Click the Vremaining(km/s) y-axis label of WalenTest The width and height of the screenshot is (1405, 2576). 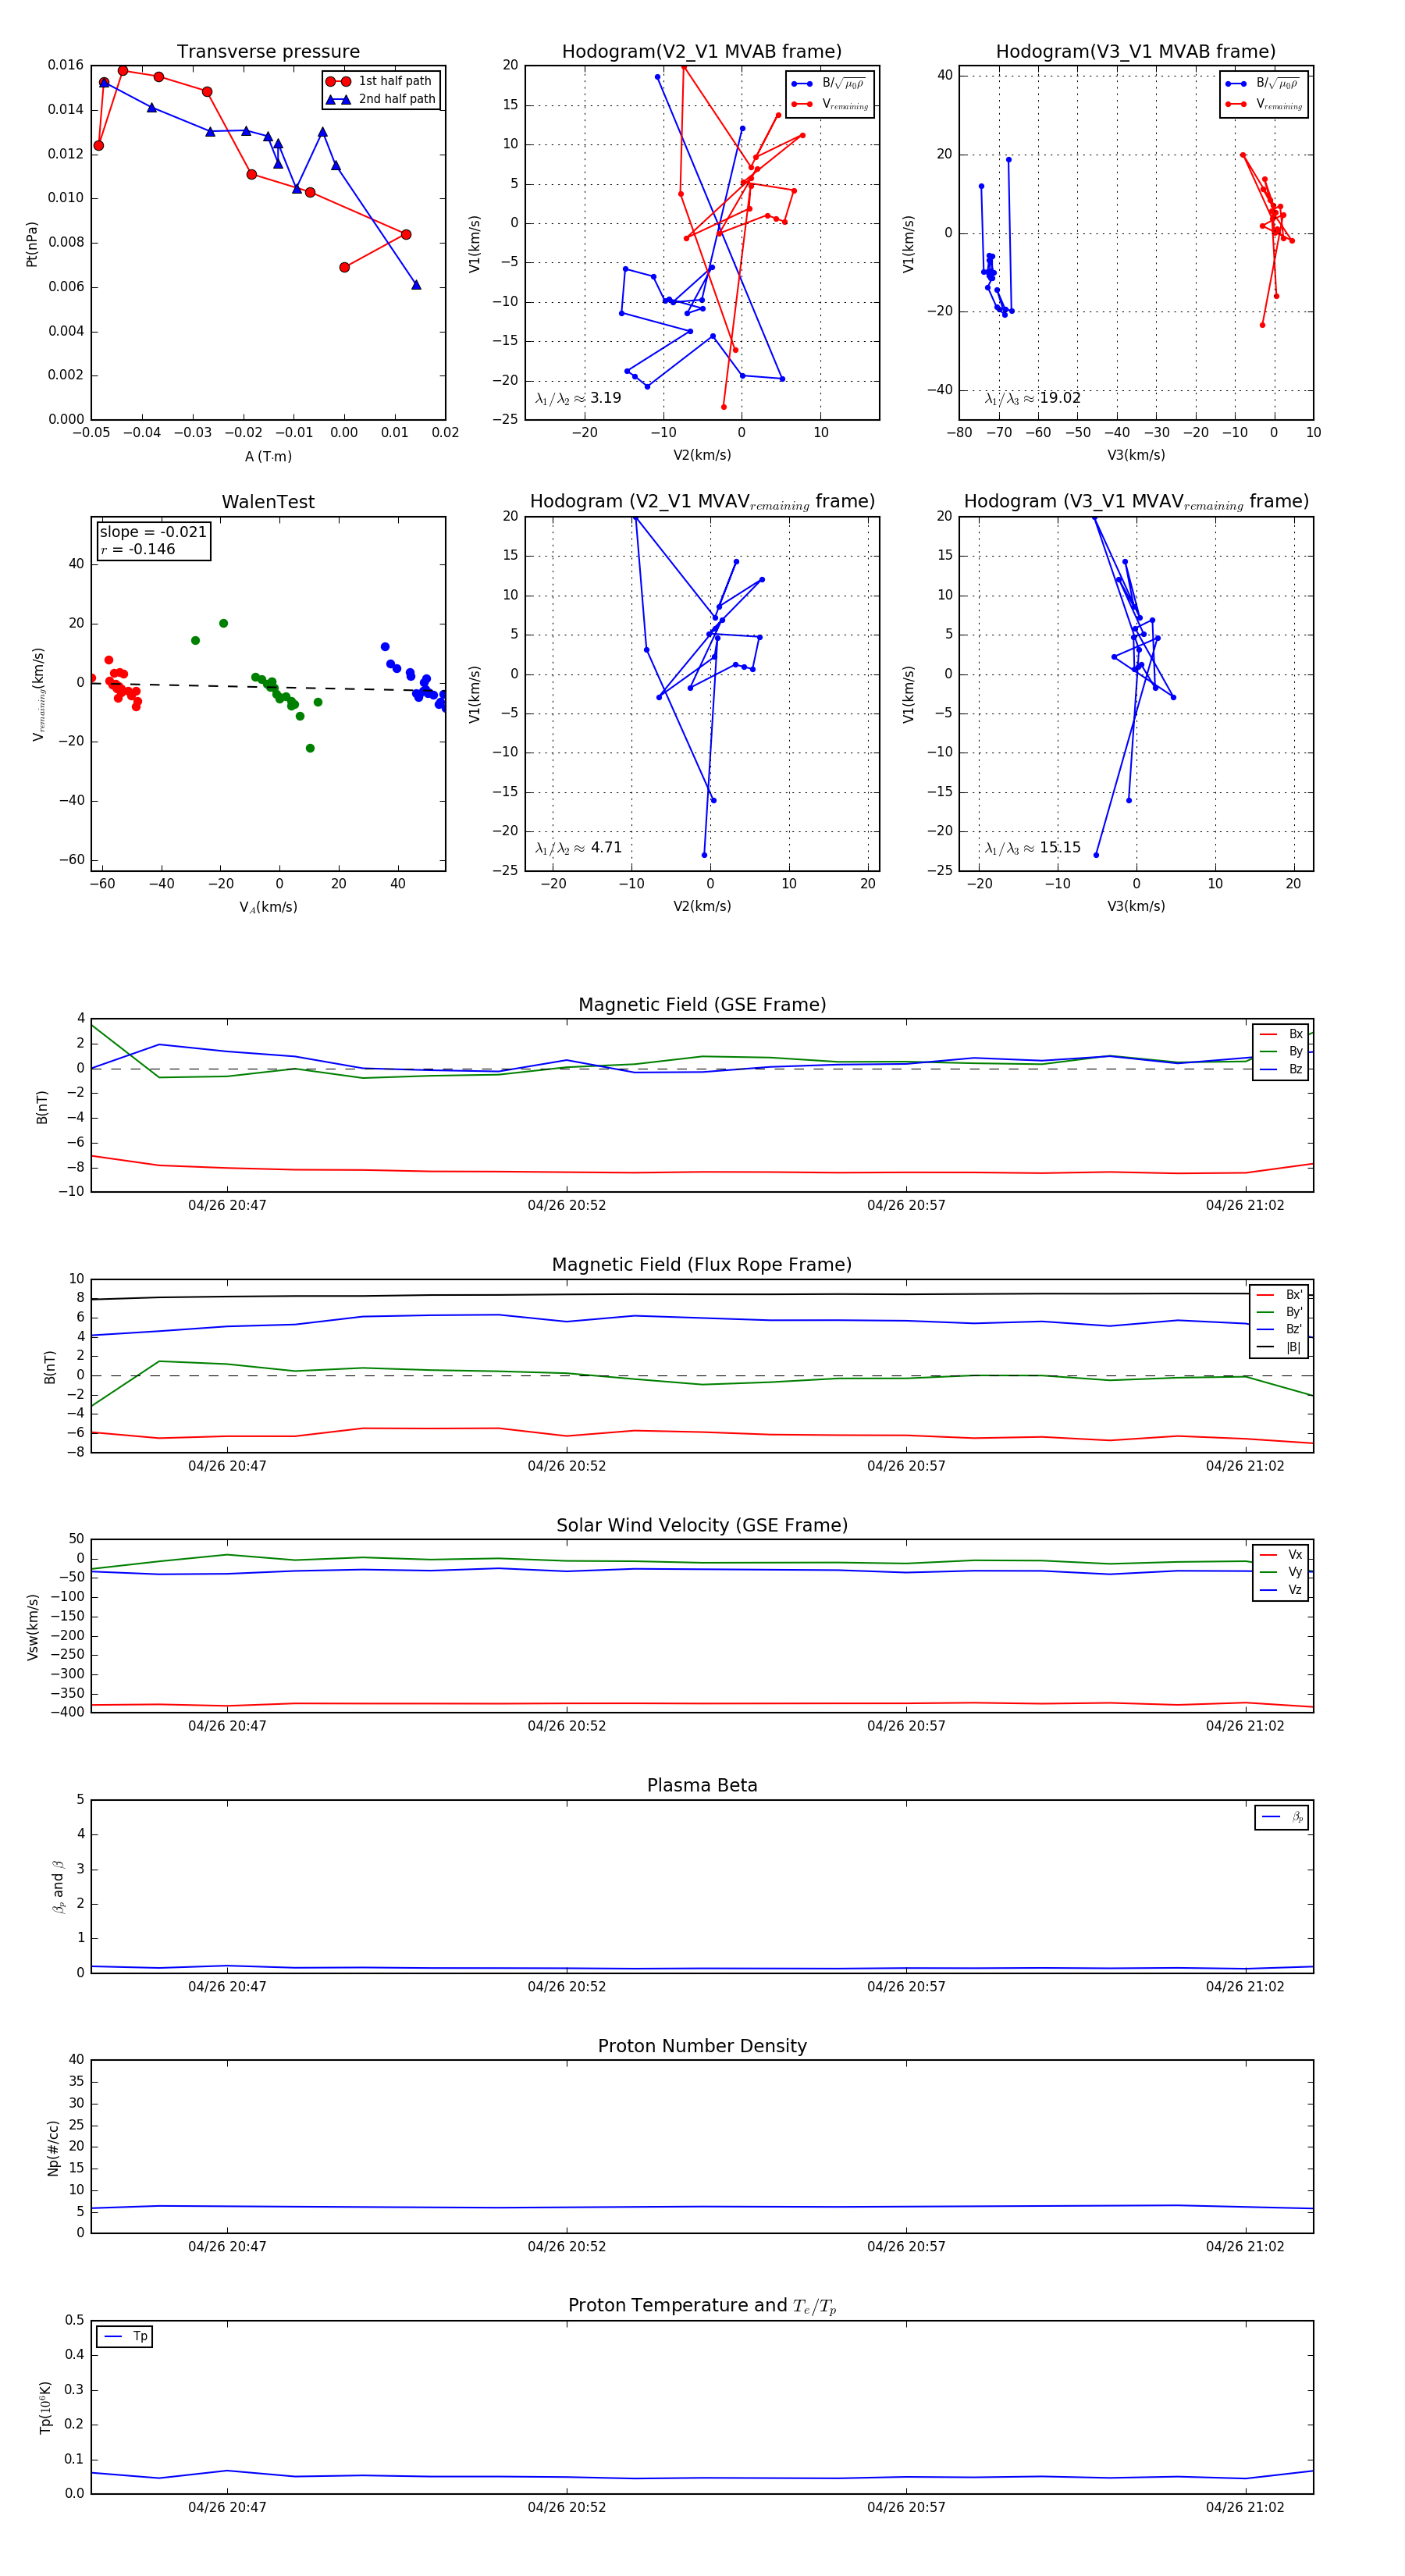tap(39, 694)
